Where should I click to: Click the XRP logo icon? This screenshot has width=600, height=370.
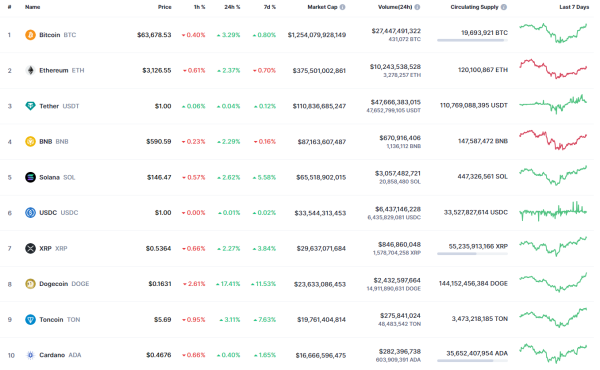coord(30,248)
